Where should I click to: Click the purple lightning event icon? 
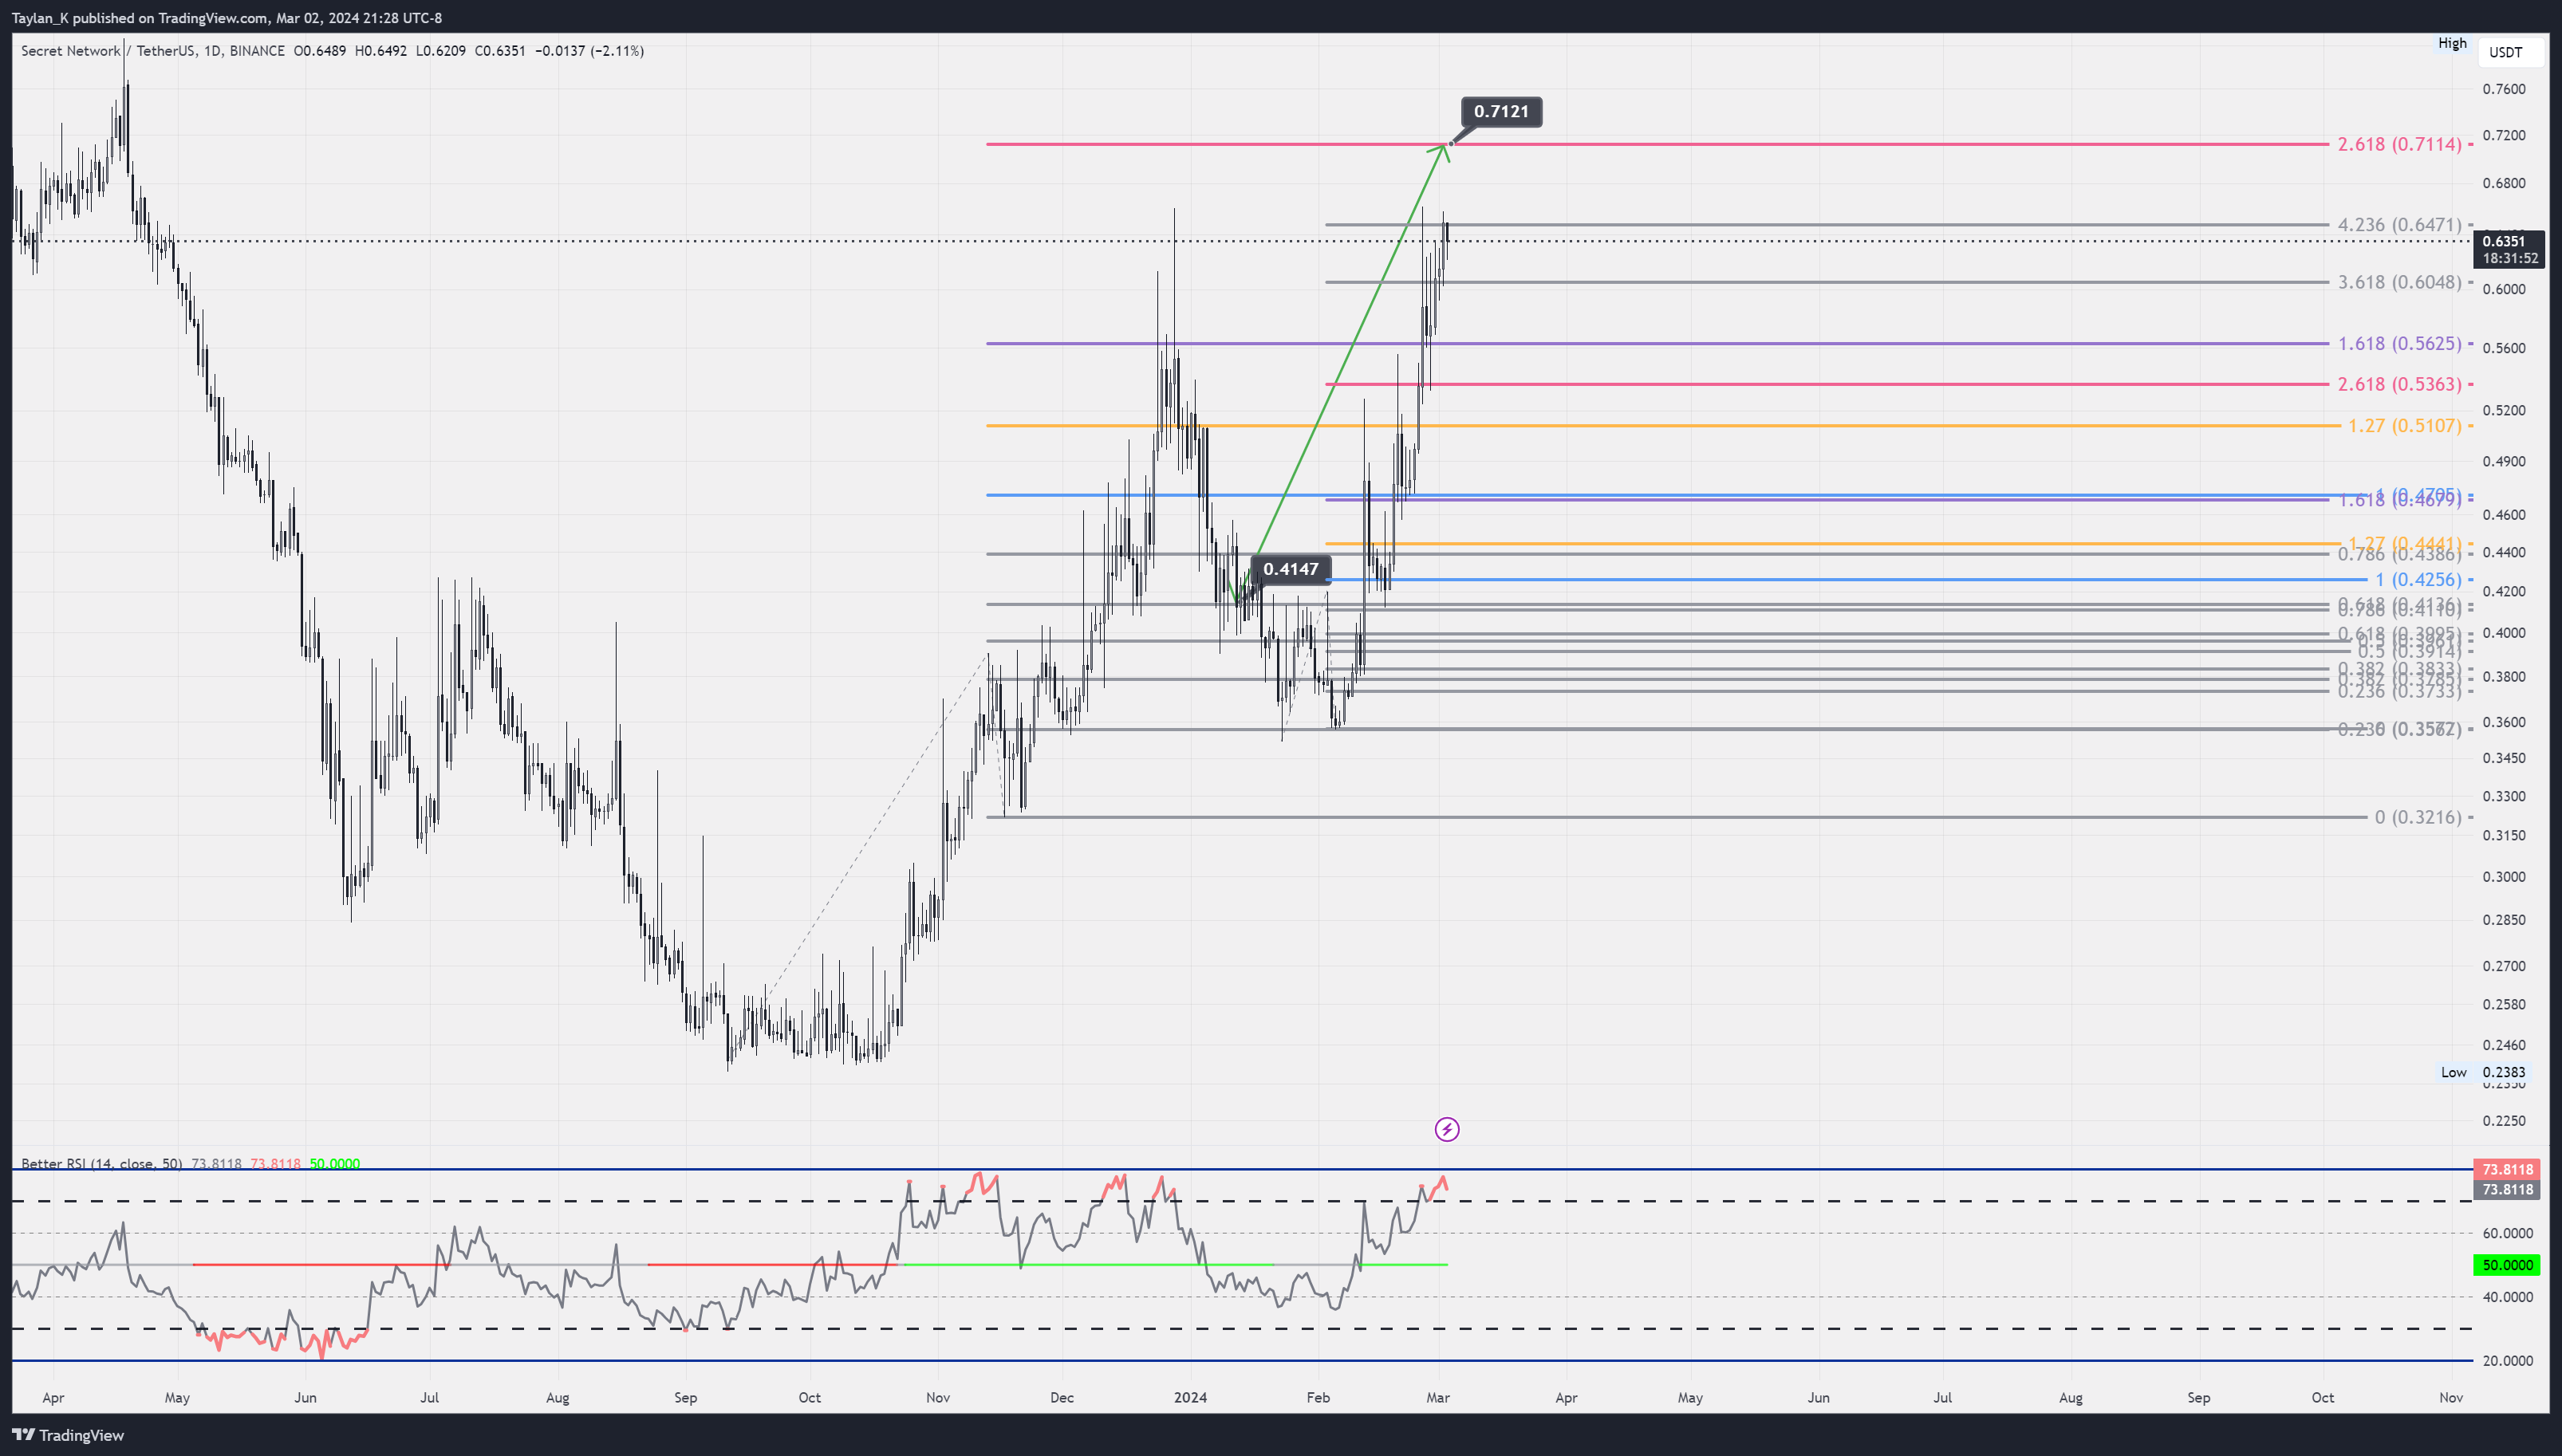1446,1130
